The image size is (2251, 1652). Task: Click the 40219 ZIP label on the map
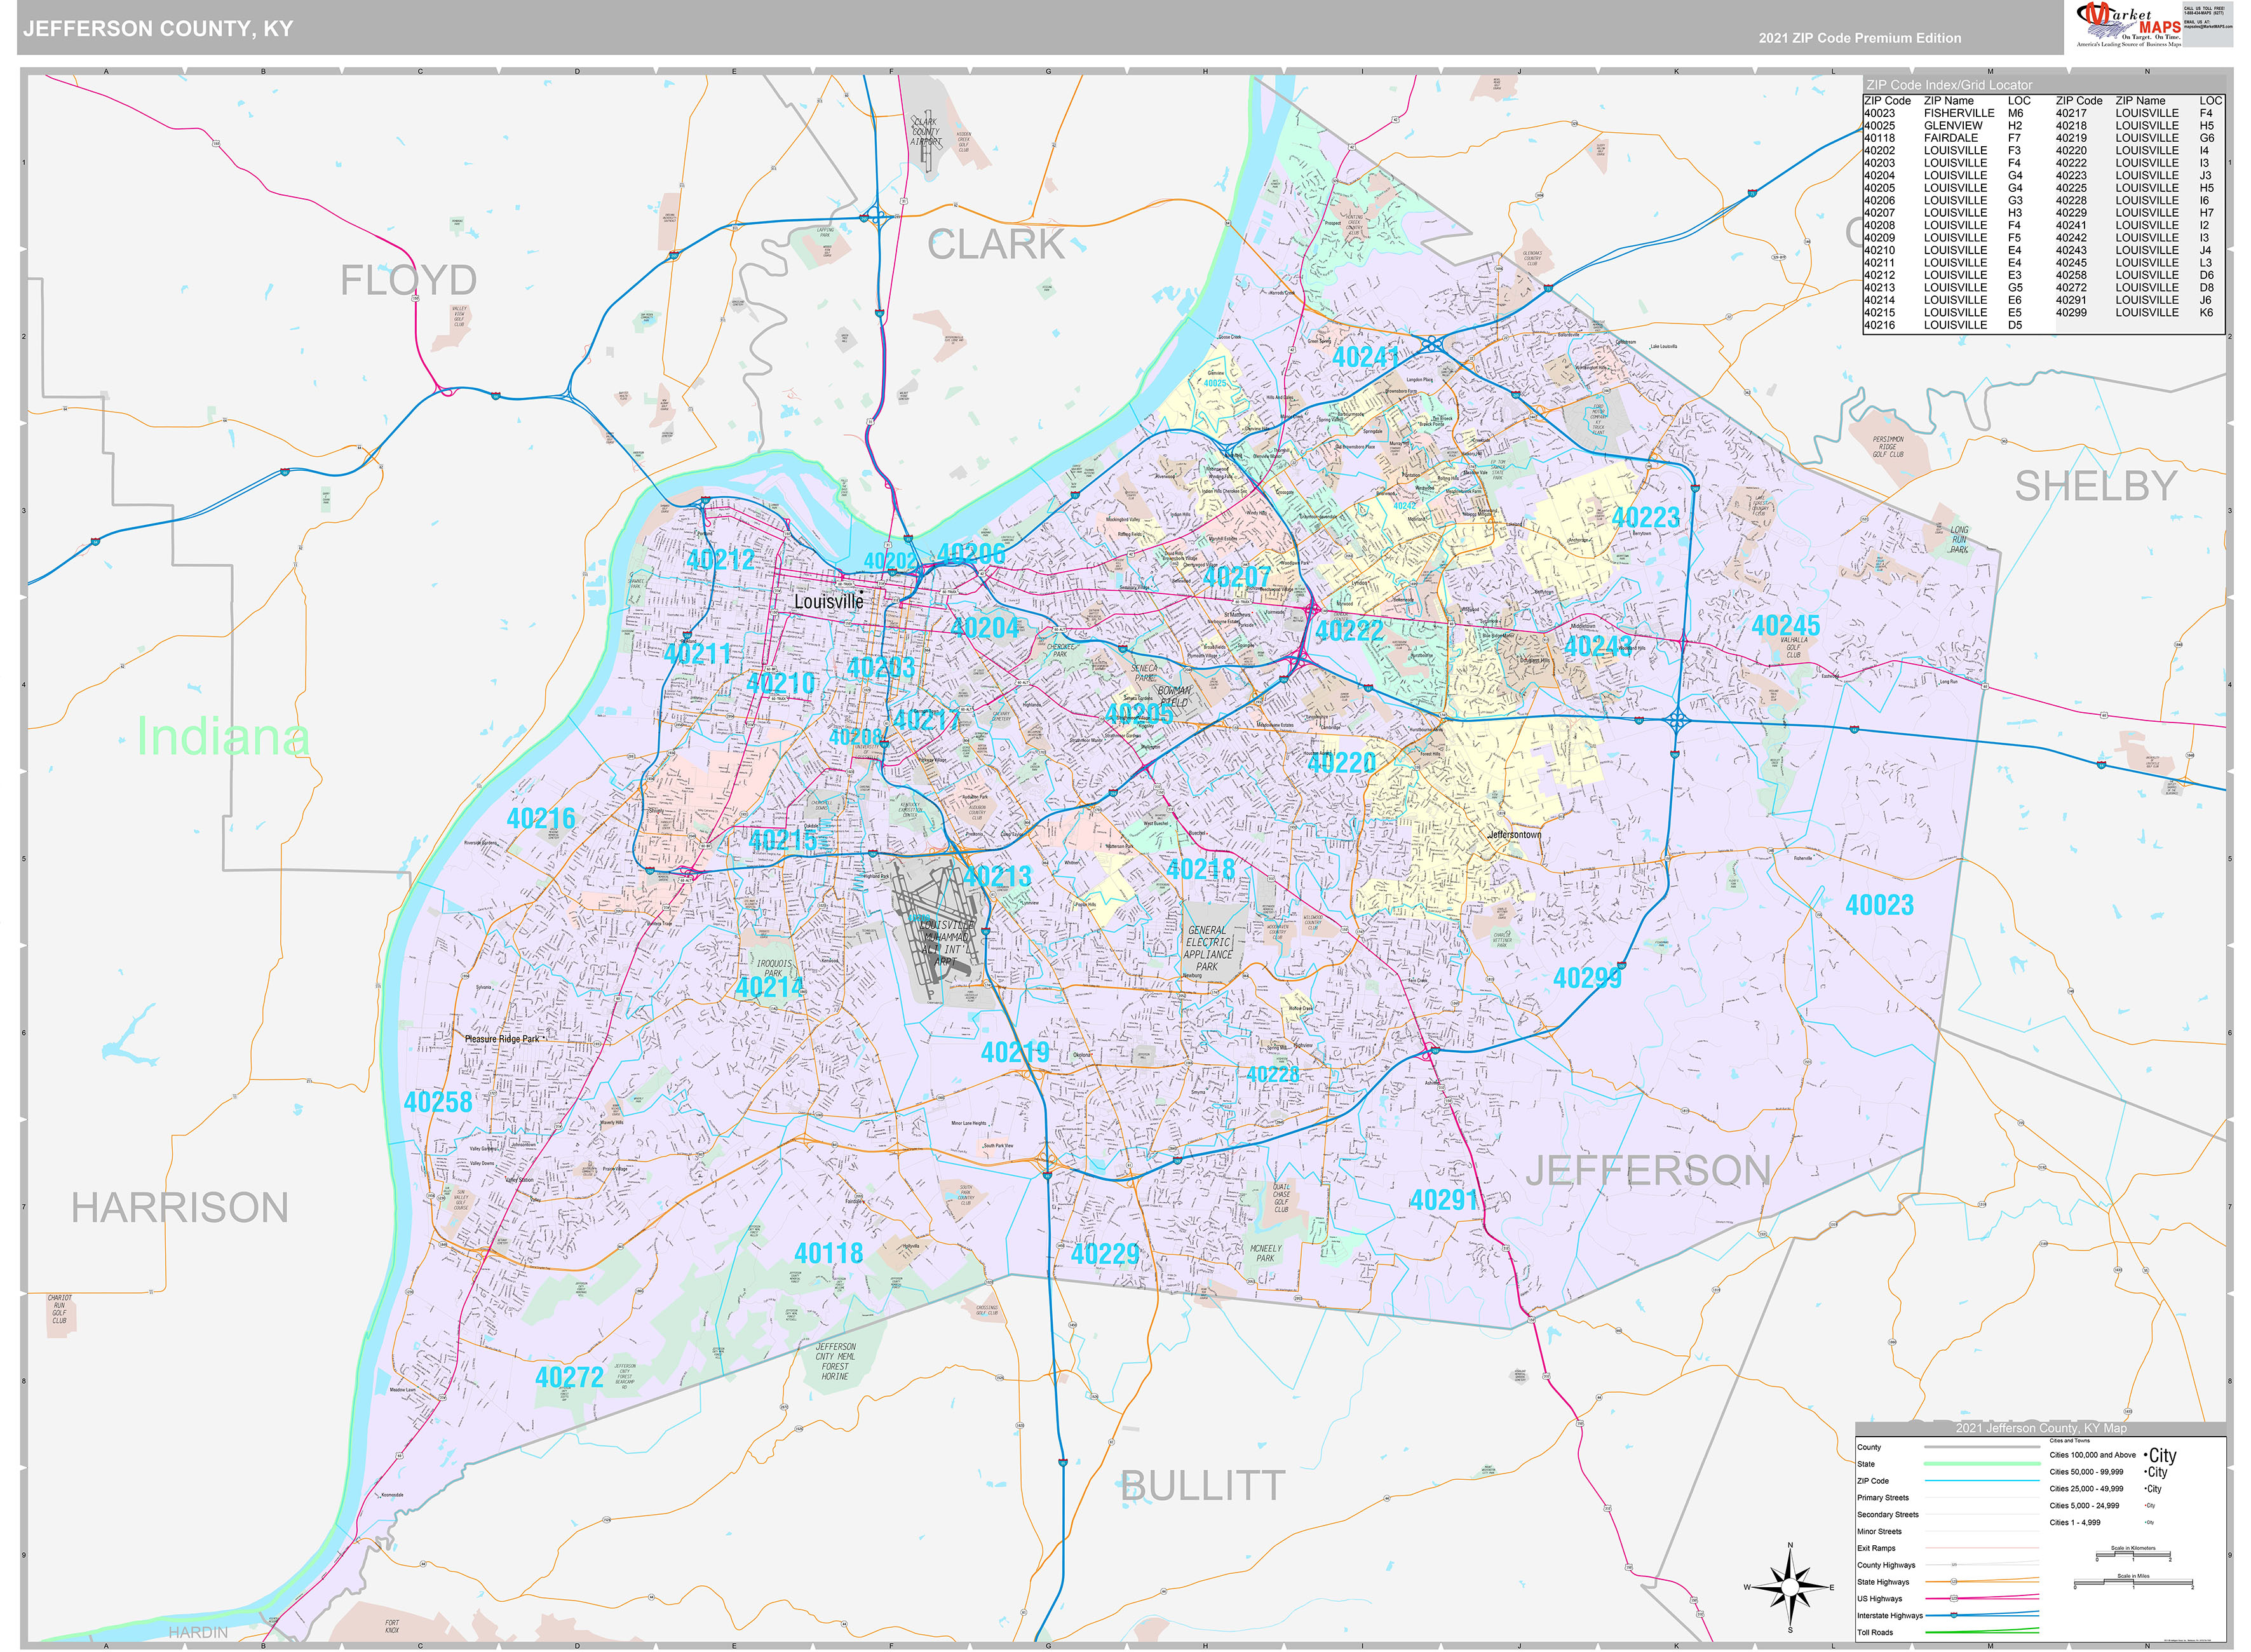coord(1015,1052)
